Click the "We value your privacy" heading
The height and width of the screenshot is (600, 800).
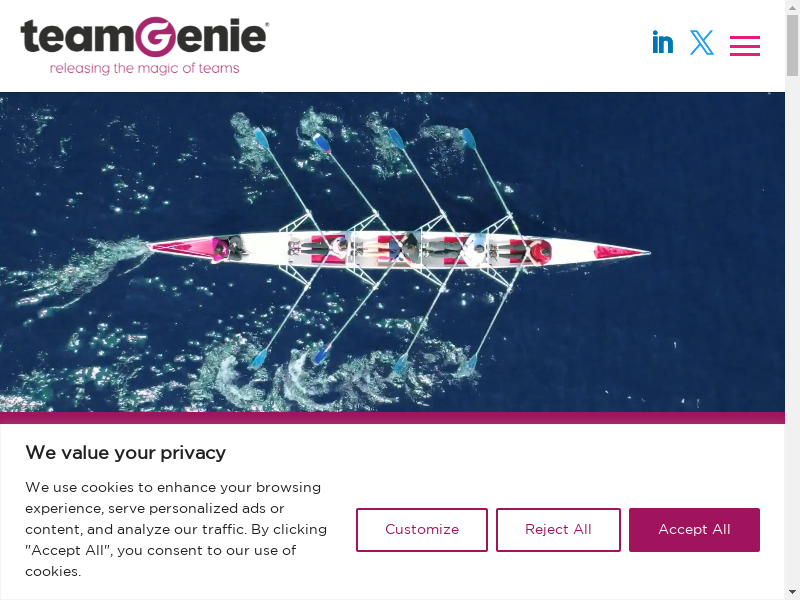[126, 453]
